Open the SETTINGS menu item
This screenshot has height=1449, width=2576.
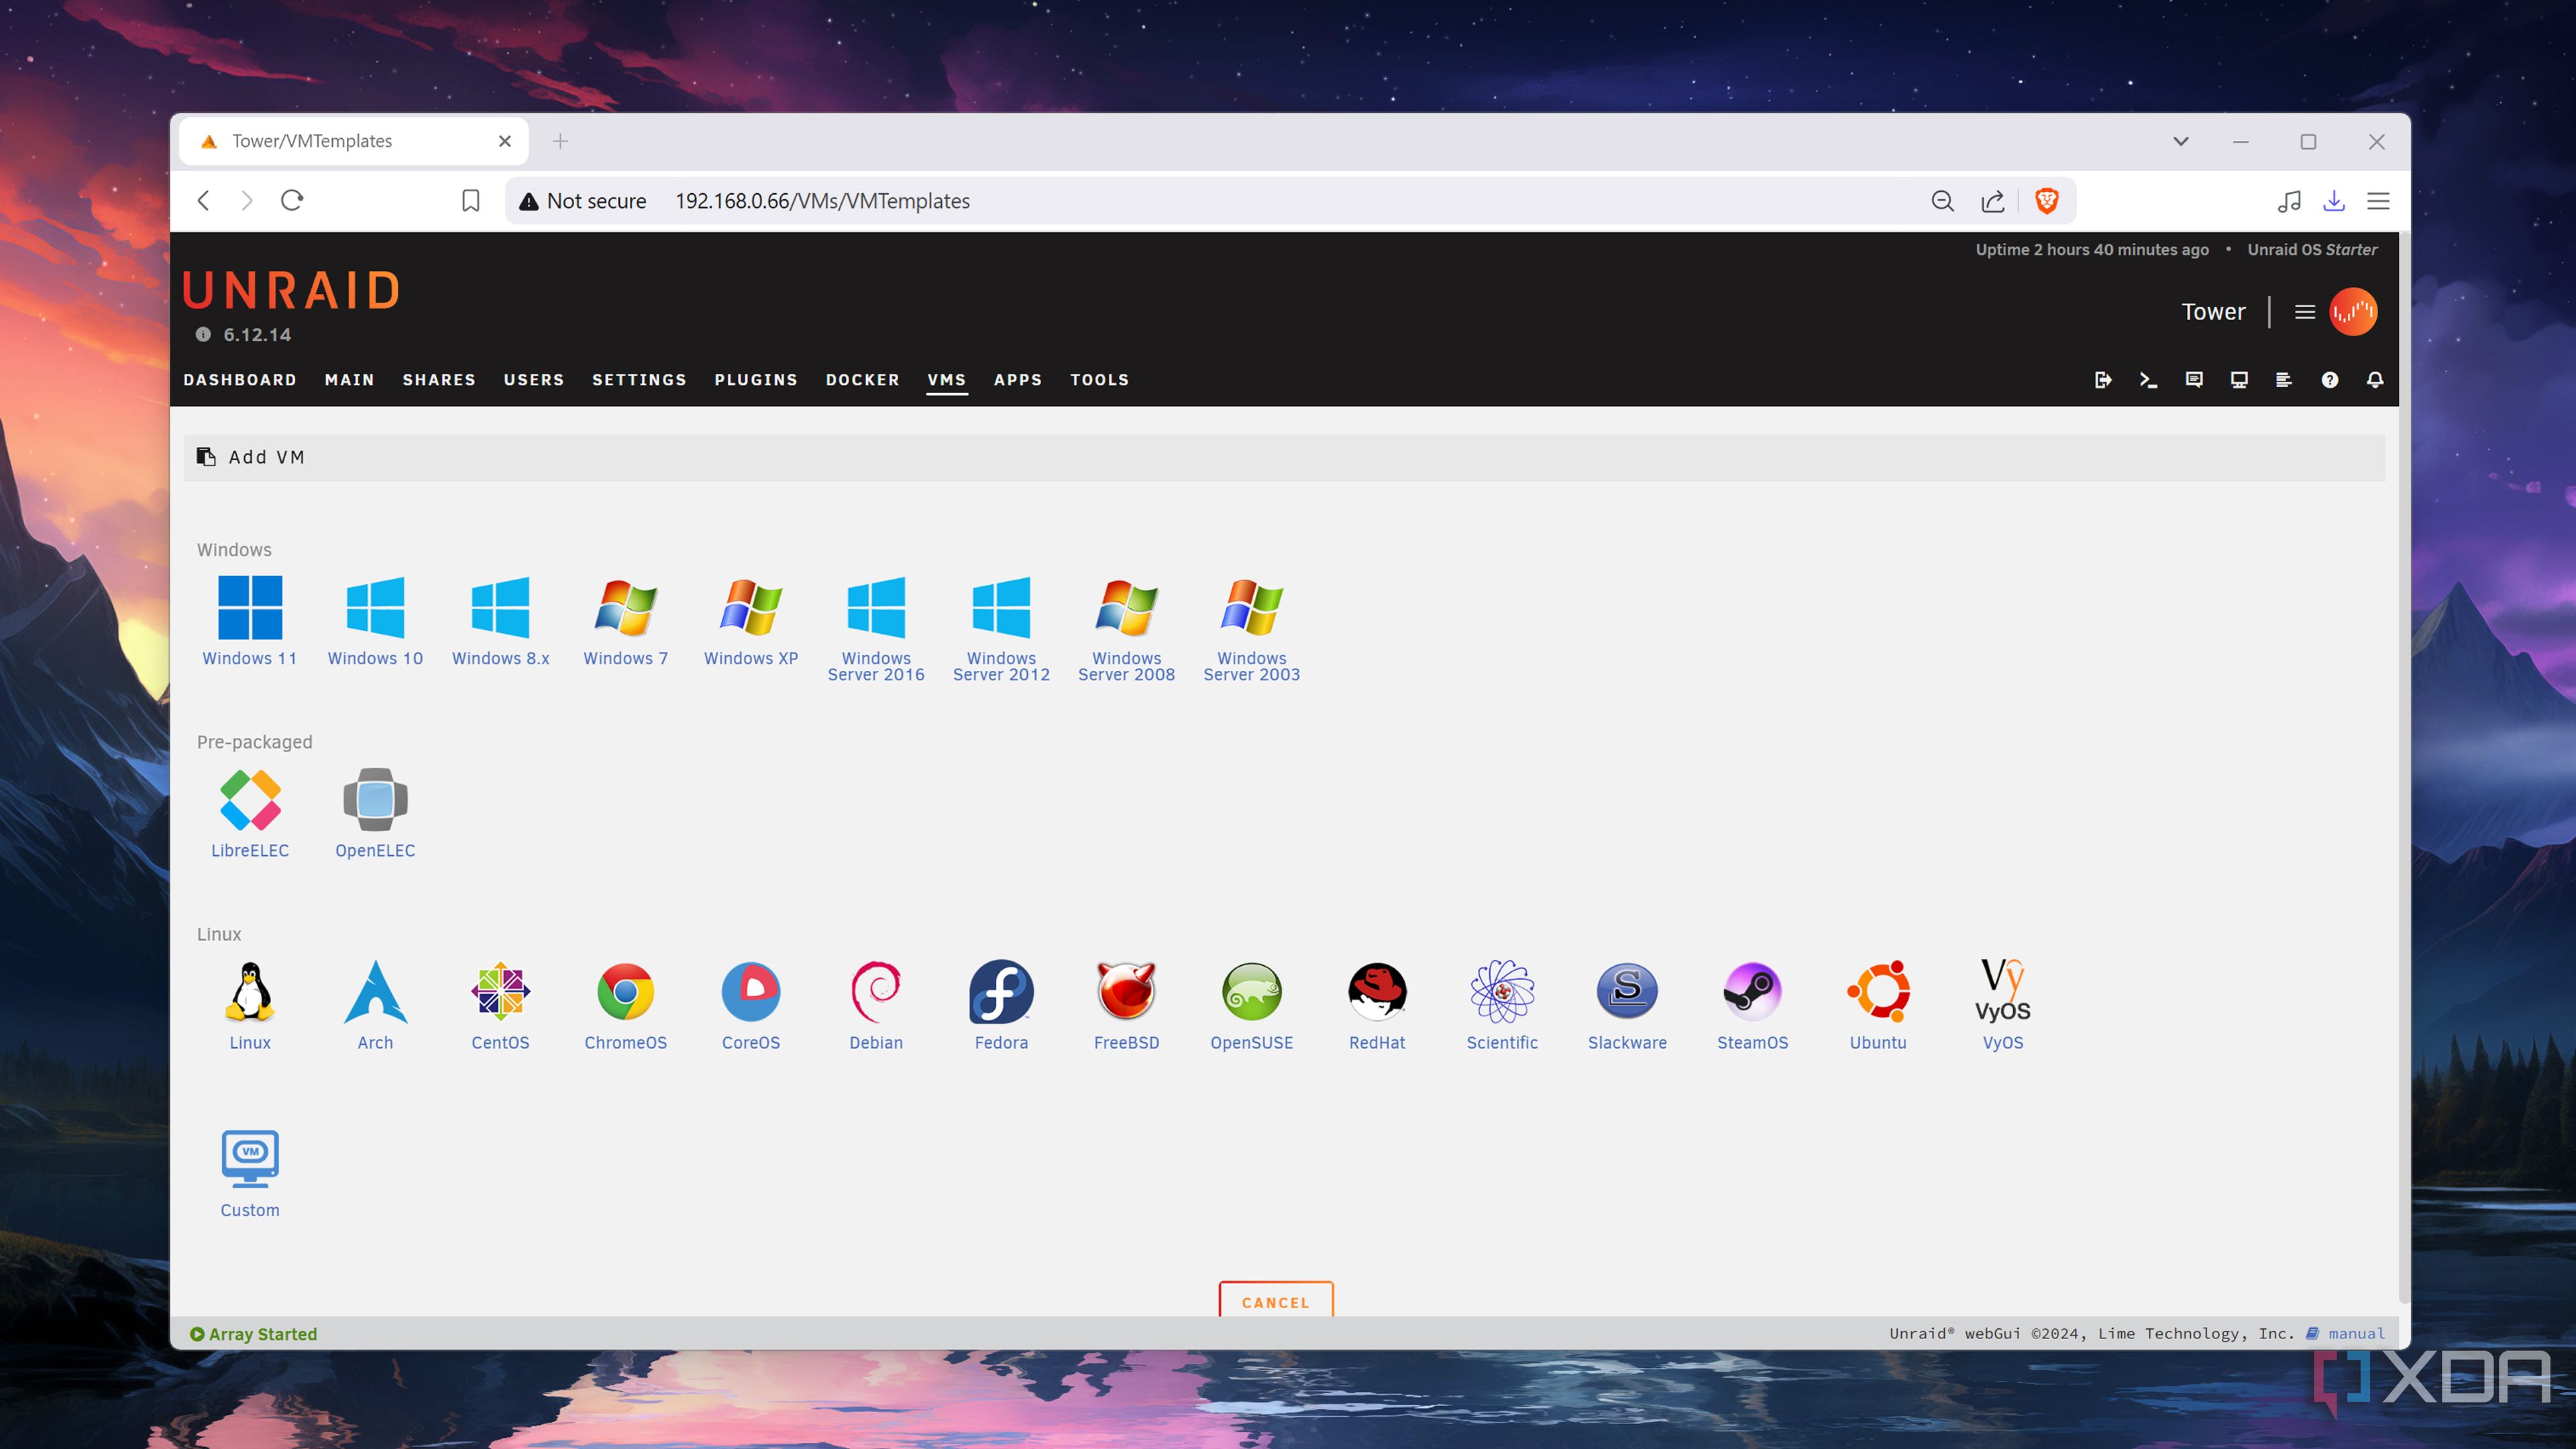coord(639,380)
